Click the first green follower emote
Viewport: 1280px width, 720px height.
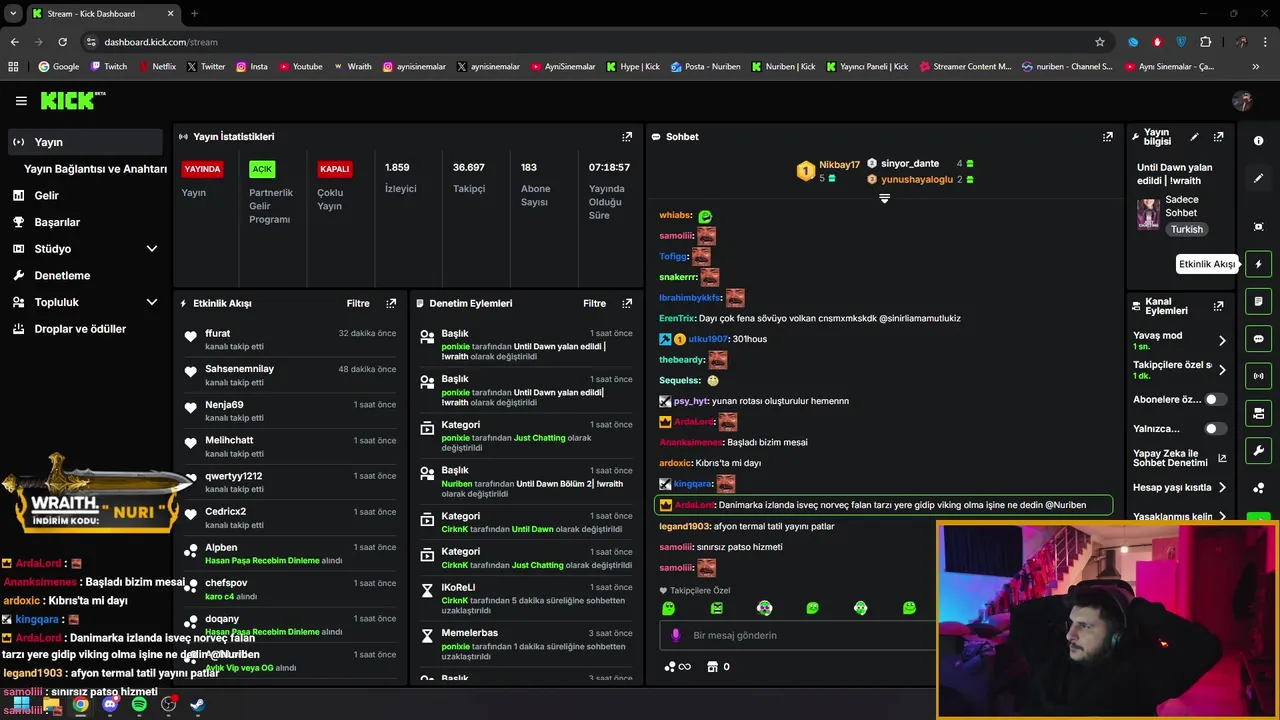pos(669,608)
